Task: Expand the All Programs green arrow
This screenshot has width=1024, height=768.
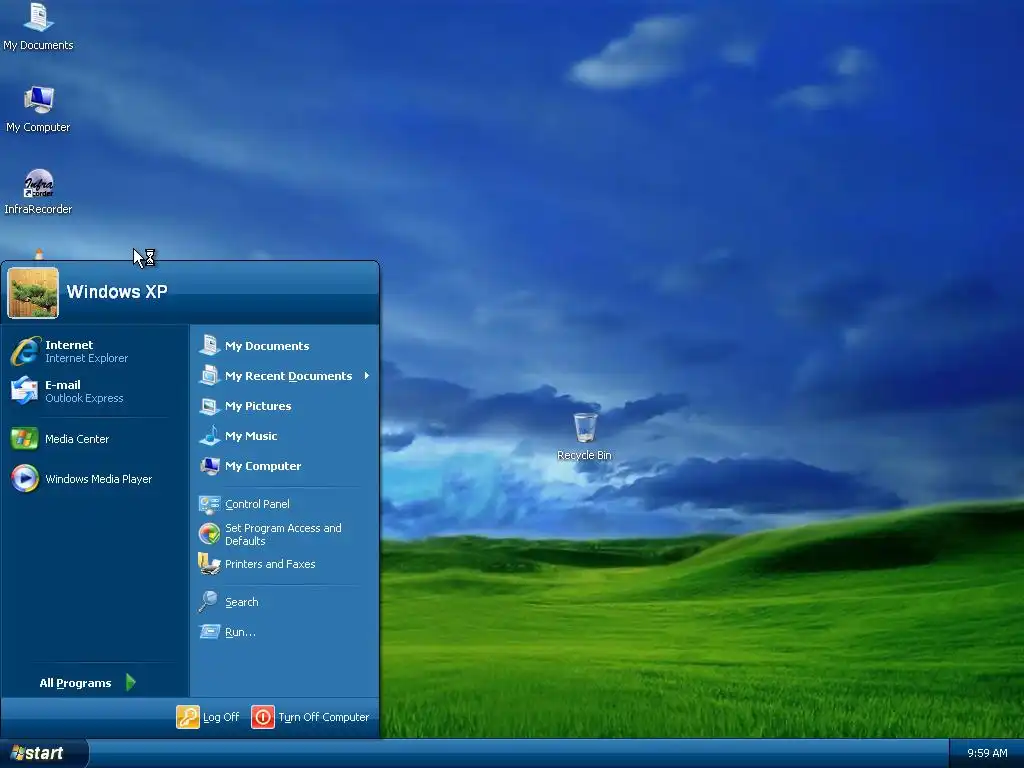Action: (x=131, y=682)
